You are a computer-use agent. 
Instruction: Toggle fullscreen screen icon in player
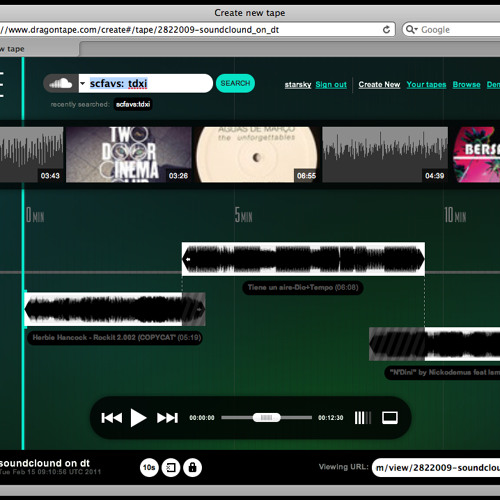[x=390, y=418]
